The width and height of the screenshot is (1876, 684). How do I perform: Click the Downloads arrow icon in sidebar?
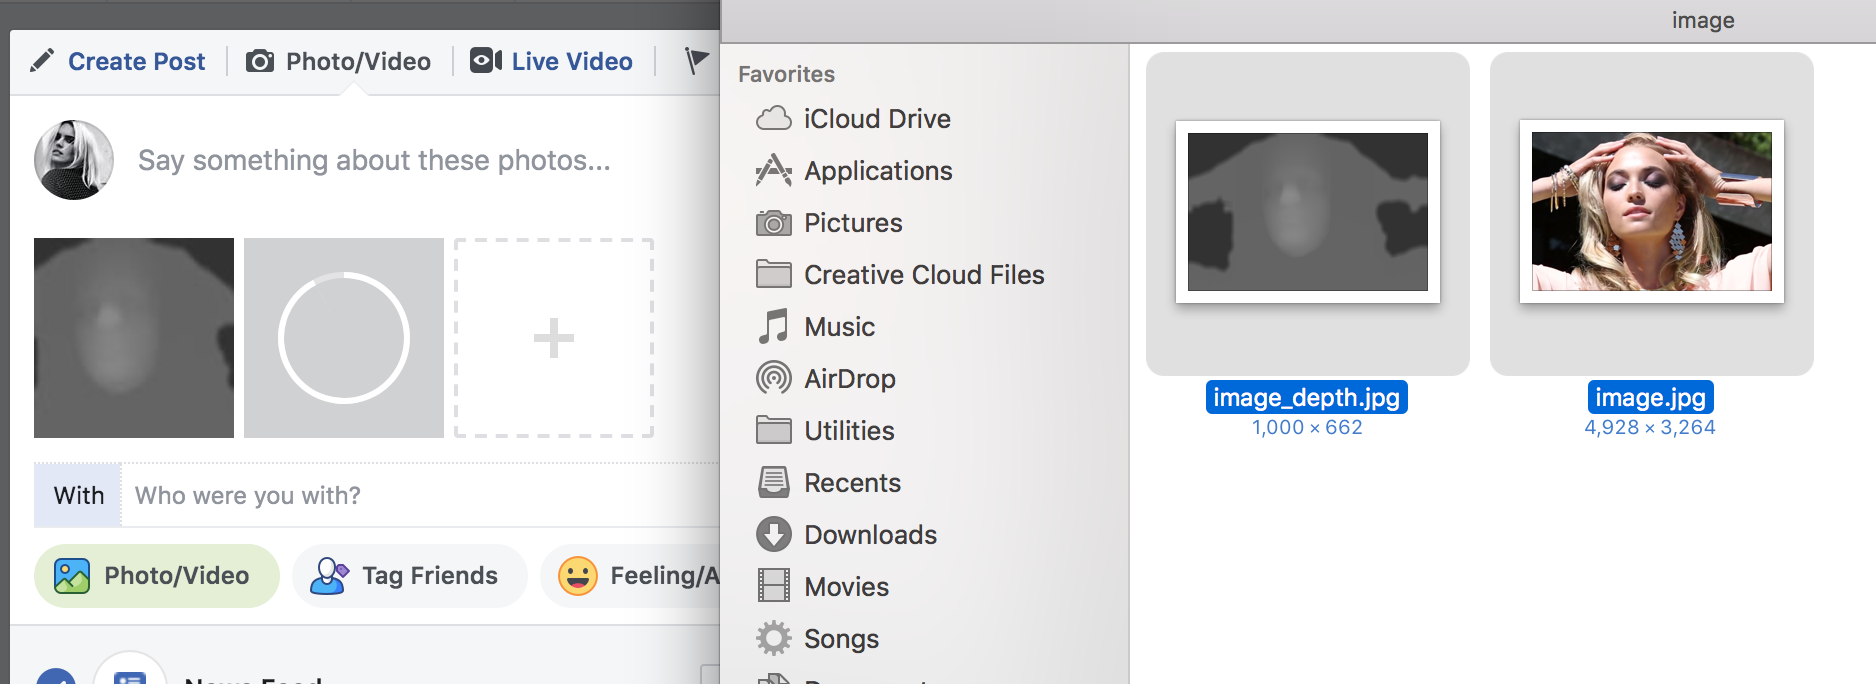(x=774, y=534)
